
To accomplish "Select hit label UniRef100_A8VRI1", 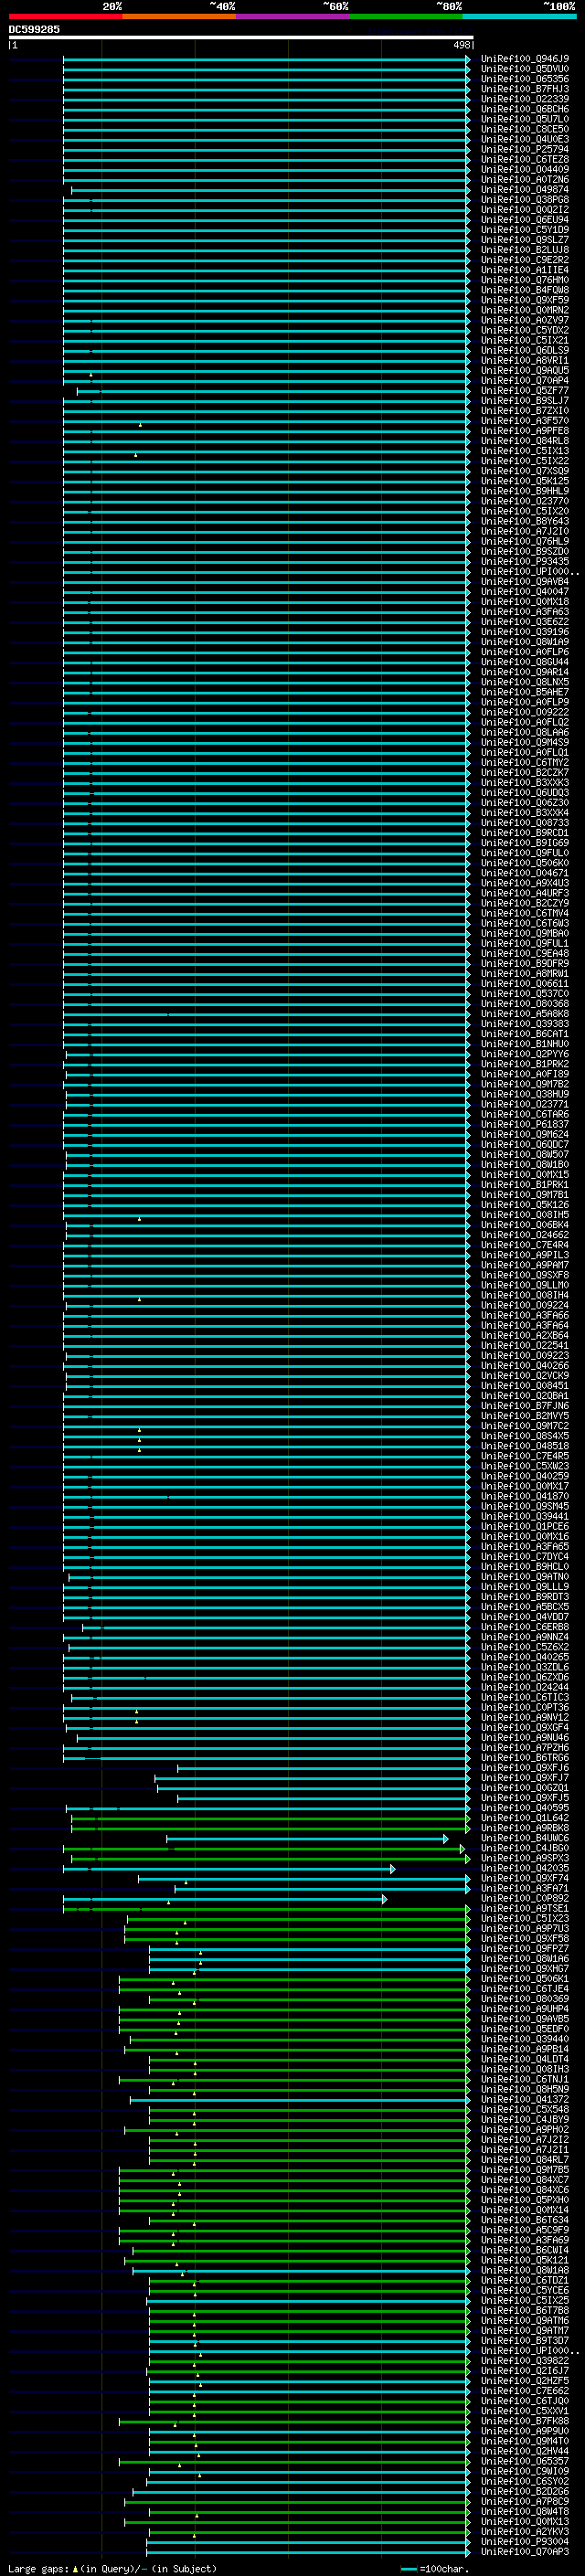I will click(x=525, y=360).
